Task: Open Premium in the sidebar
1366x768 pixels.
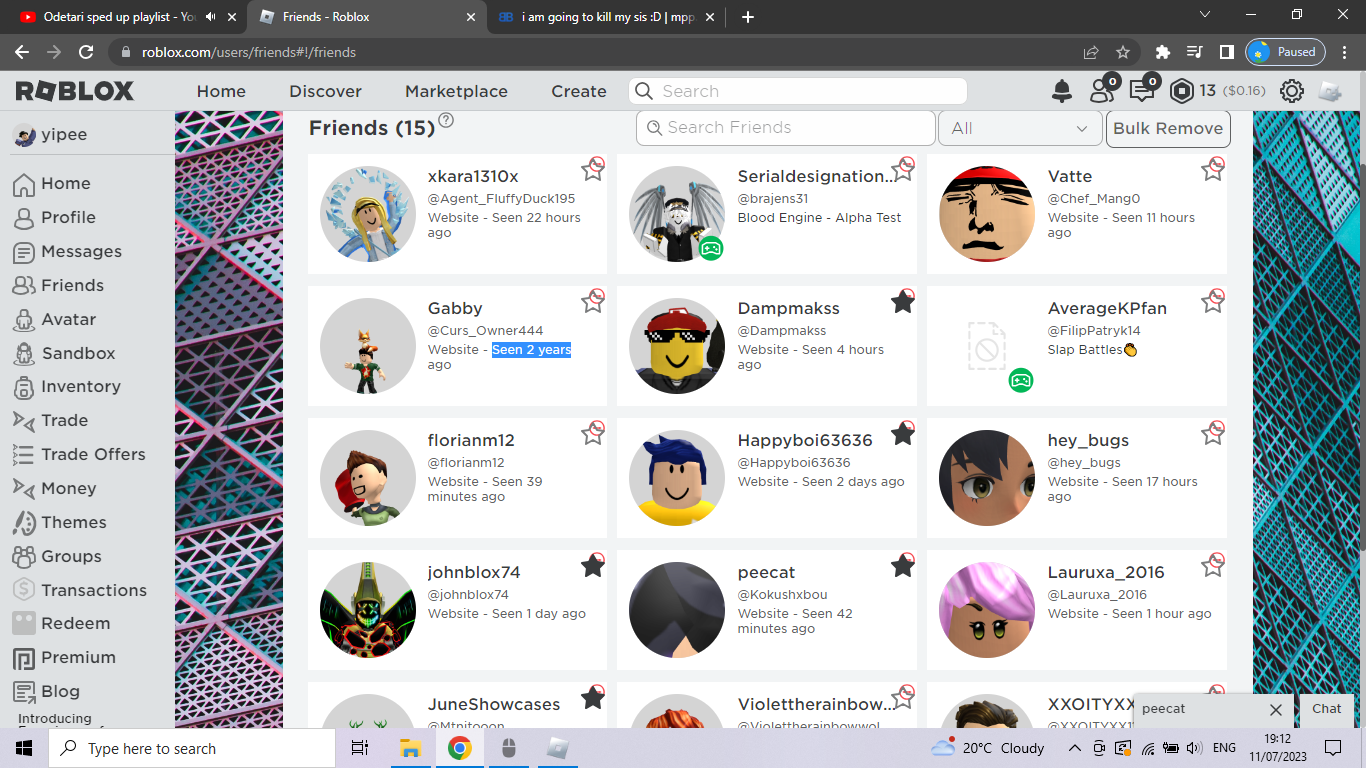Action: click(x=78, y=657)
